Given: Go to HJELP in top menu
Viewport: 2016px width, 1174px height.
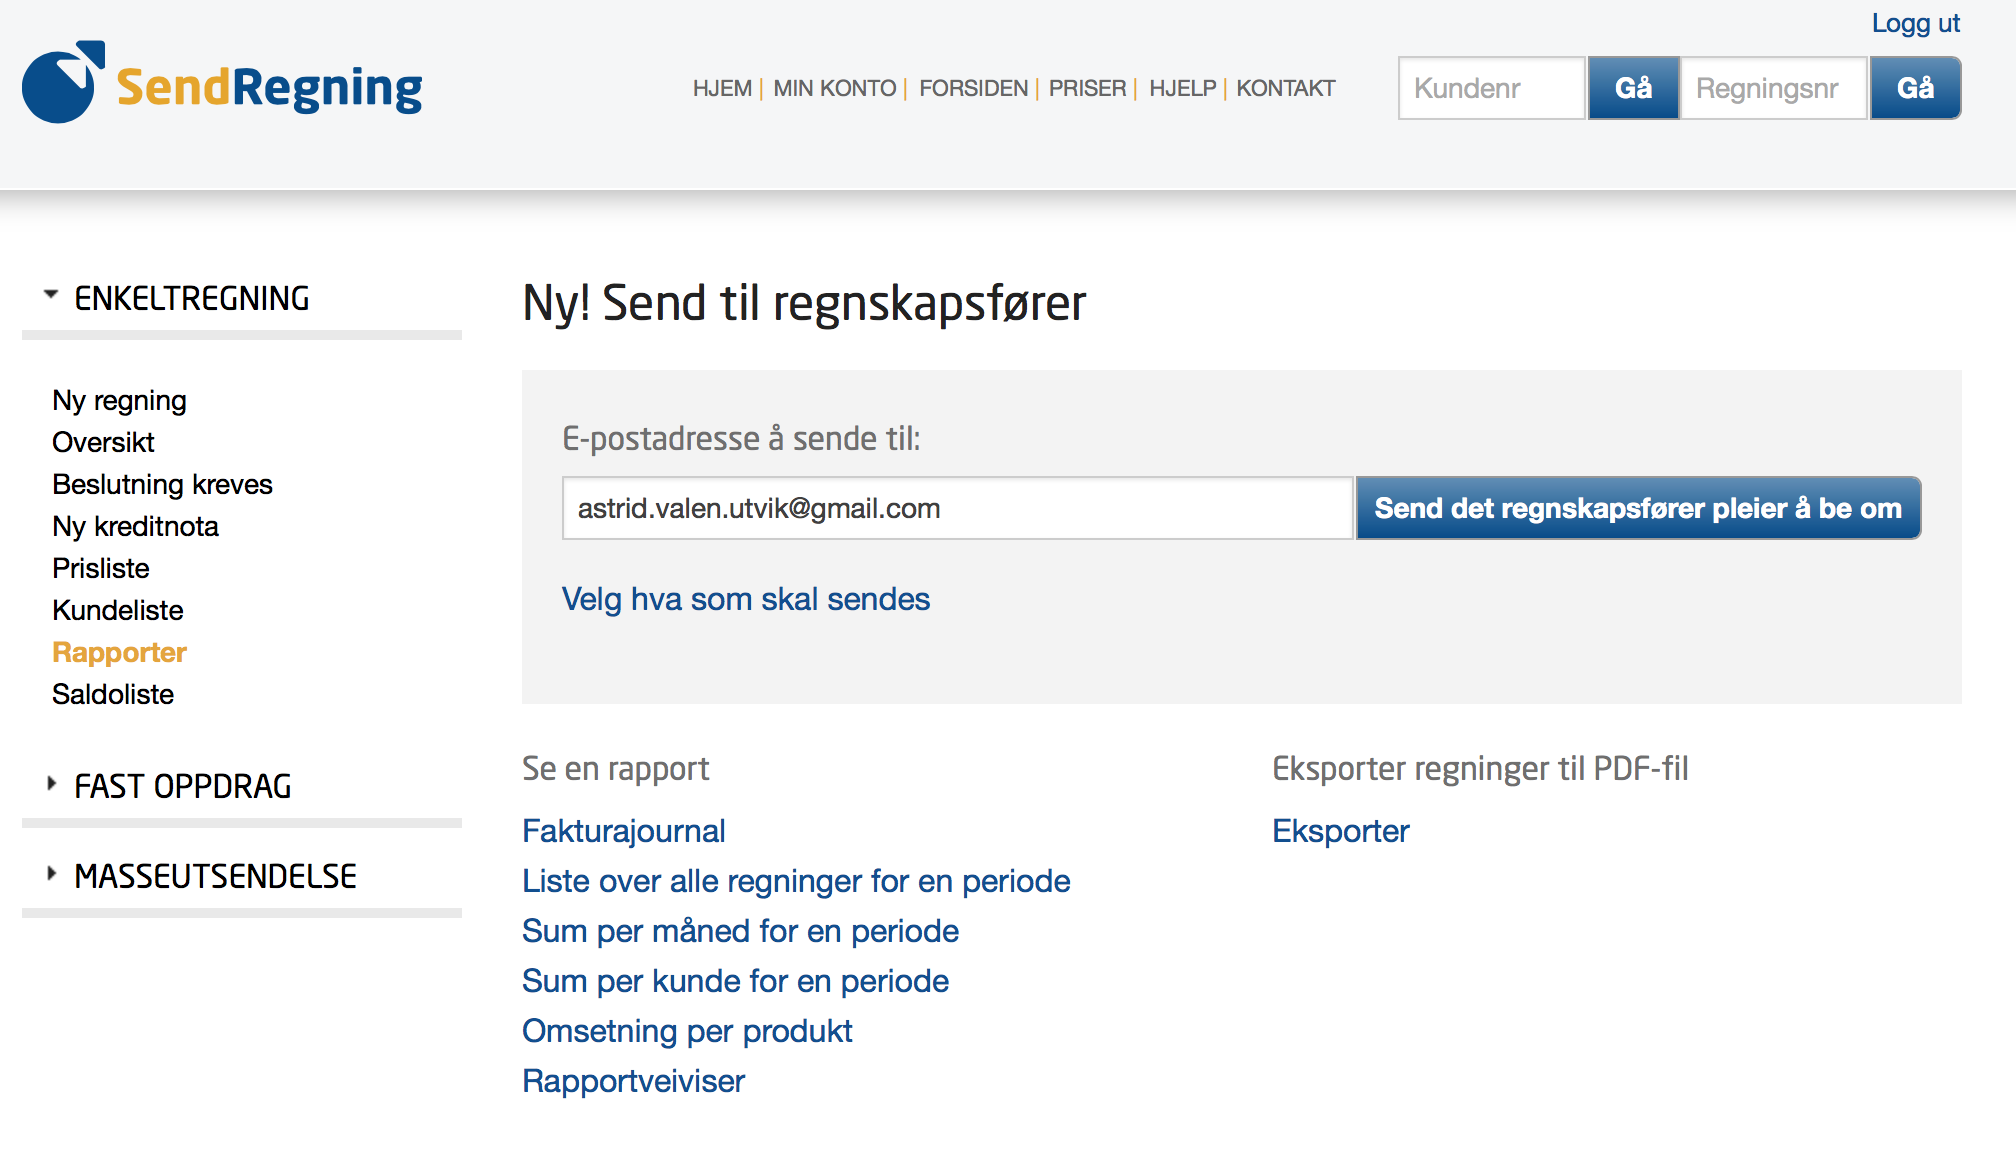Looking at the screenshot, I should tap(1182, 89).
